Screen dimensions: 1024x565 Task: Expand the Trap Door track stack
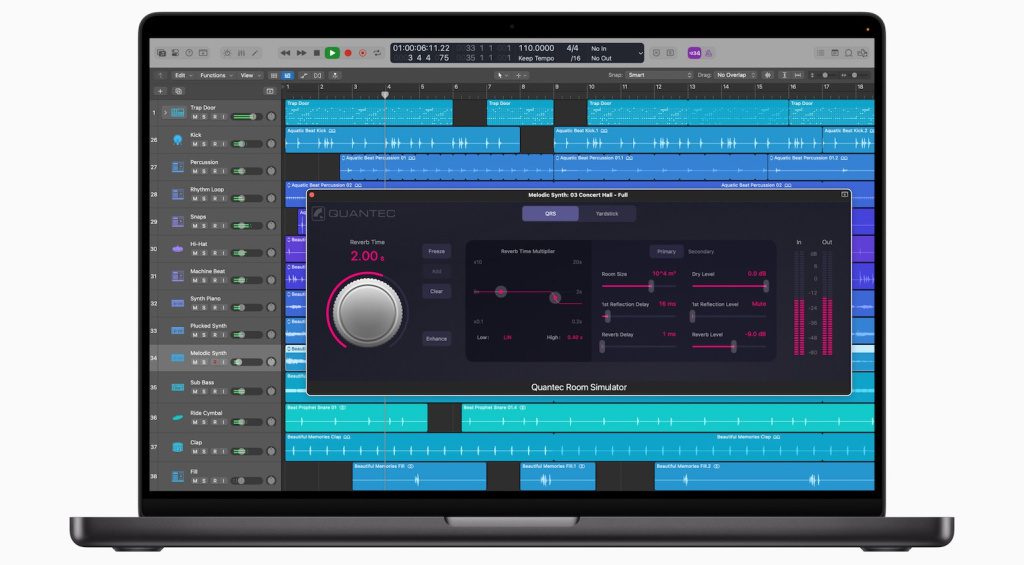tap(165, 112)
